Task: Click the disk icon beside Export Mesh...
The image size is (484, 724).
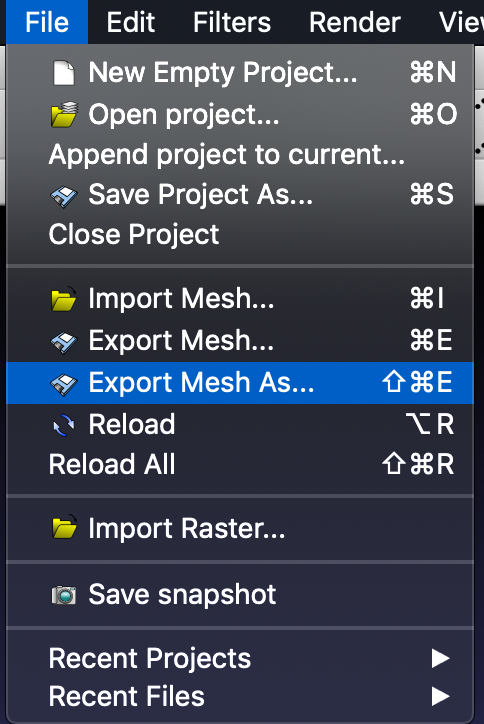Action: click(x=64, y=343)
